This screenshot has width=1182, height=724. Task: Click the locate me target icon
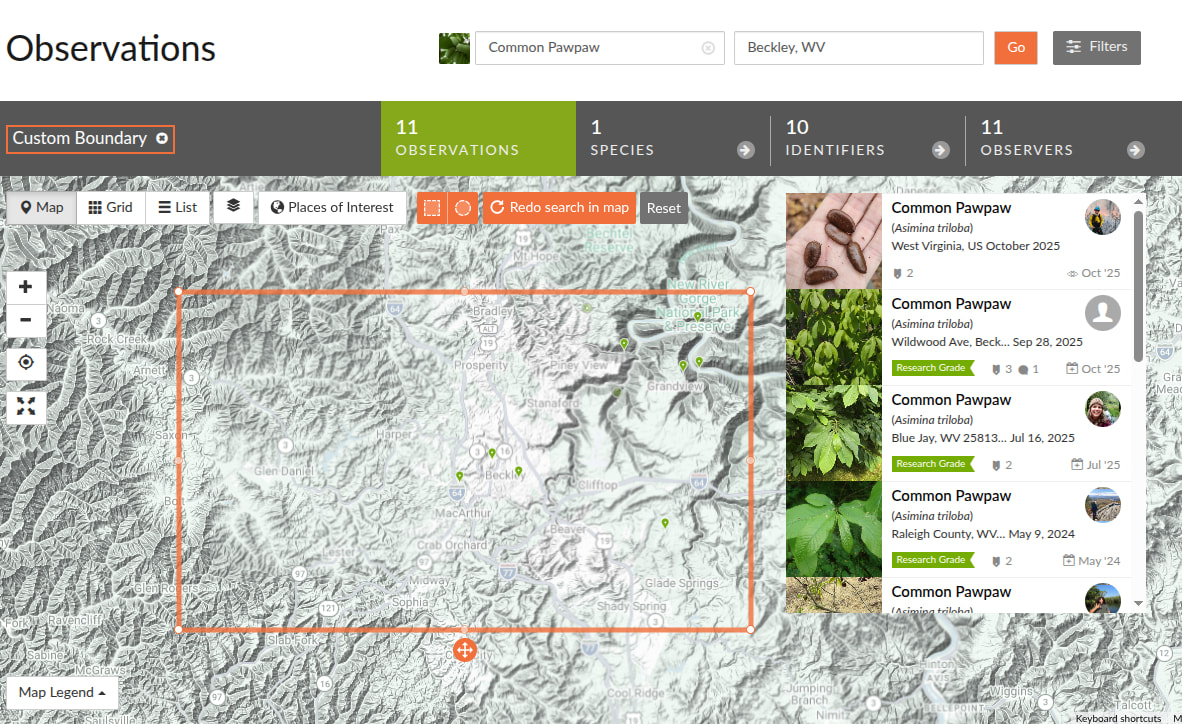26,362
